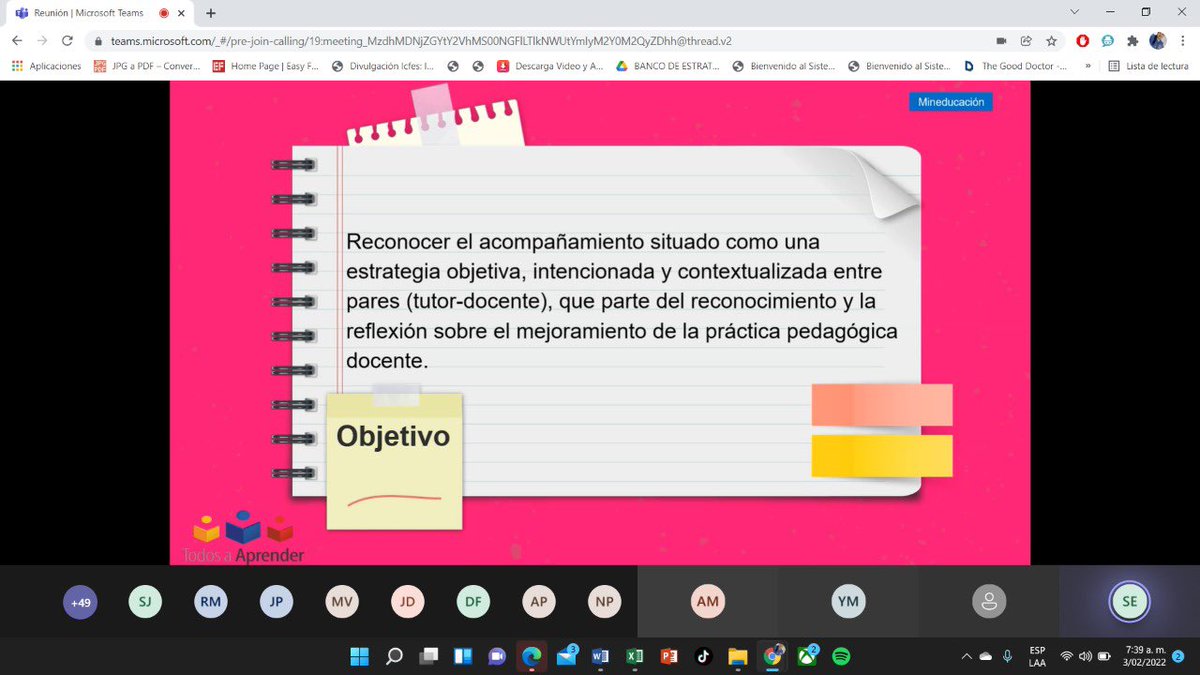Open the notification center badge
Screen dimensions: 1200x675
tap(1179, 656)
